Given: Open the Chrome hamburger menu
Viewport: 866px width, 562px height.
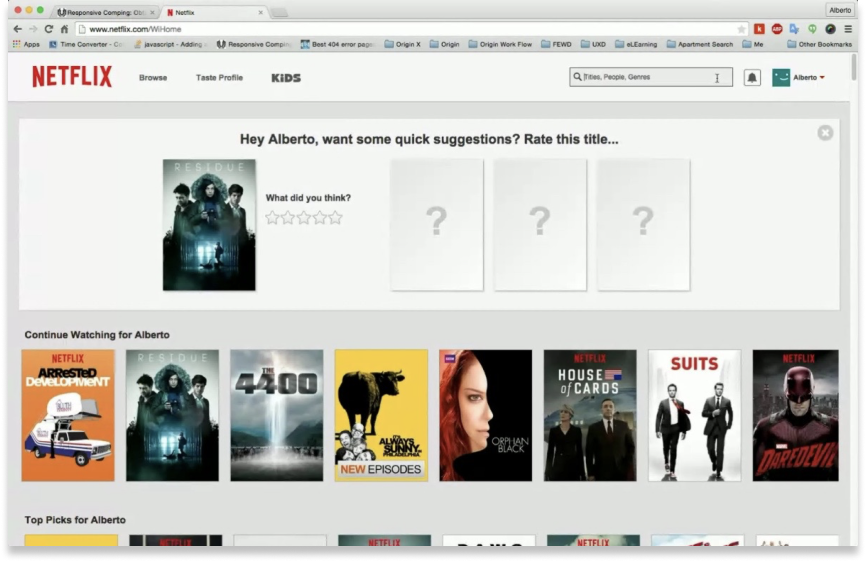Looking at the screenshot, I should click(848, 29).
